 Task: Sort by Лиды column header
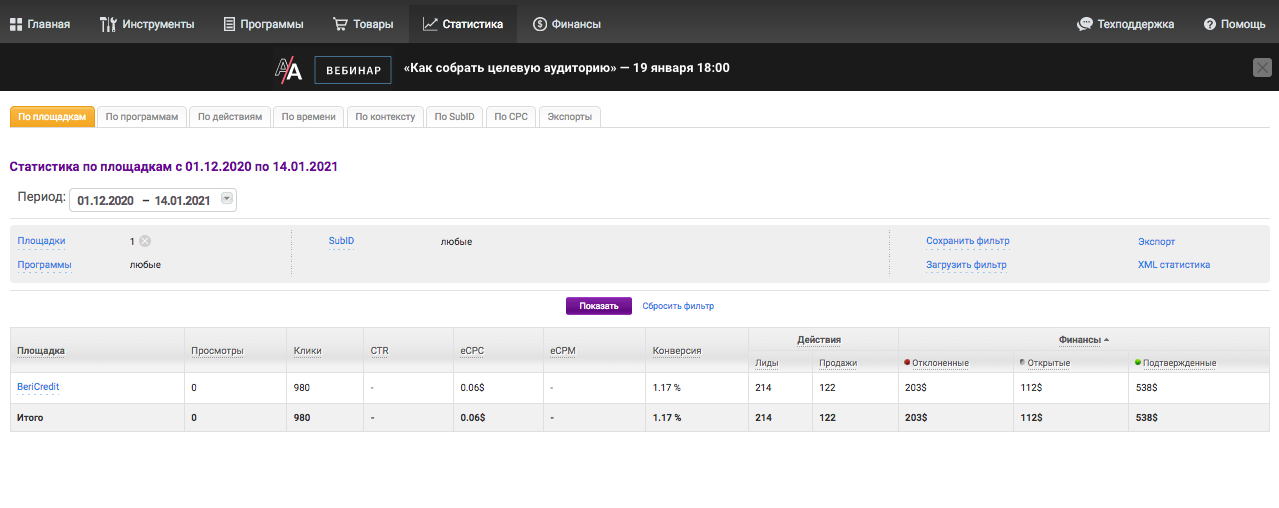(767, 362)
